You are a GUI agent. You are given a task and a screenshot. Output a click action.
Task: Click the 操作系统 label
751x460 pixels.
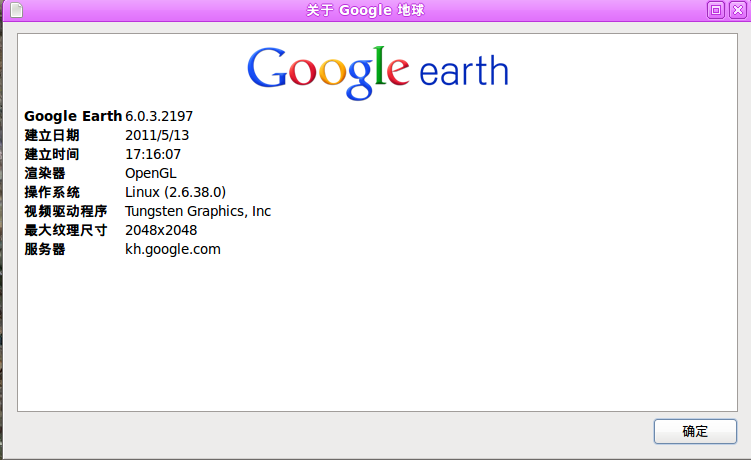point(52,192)
